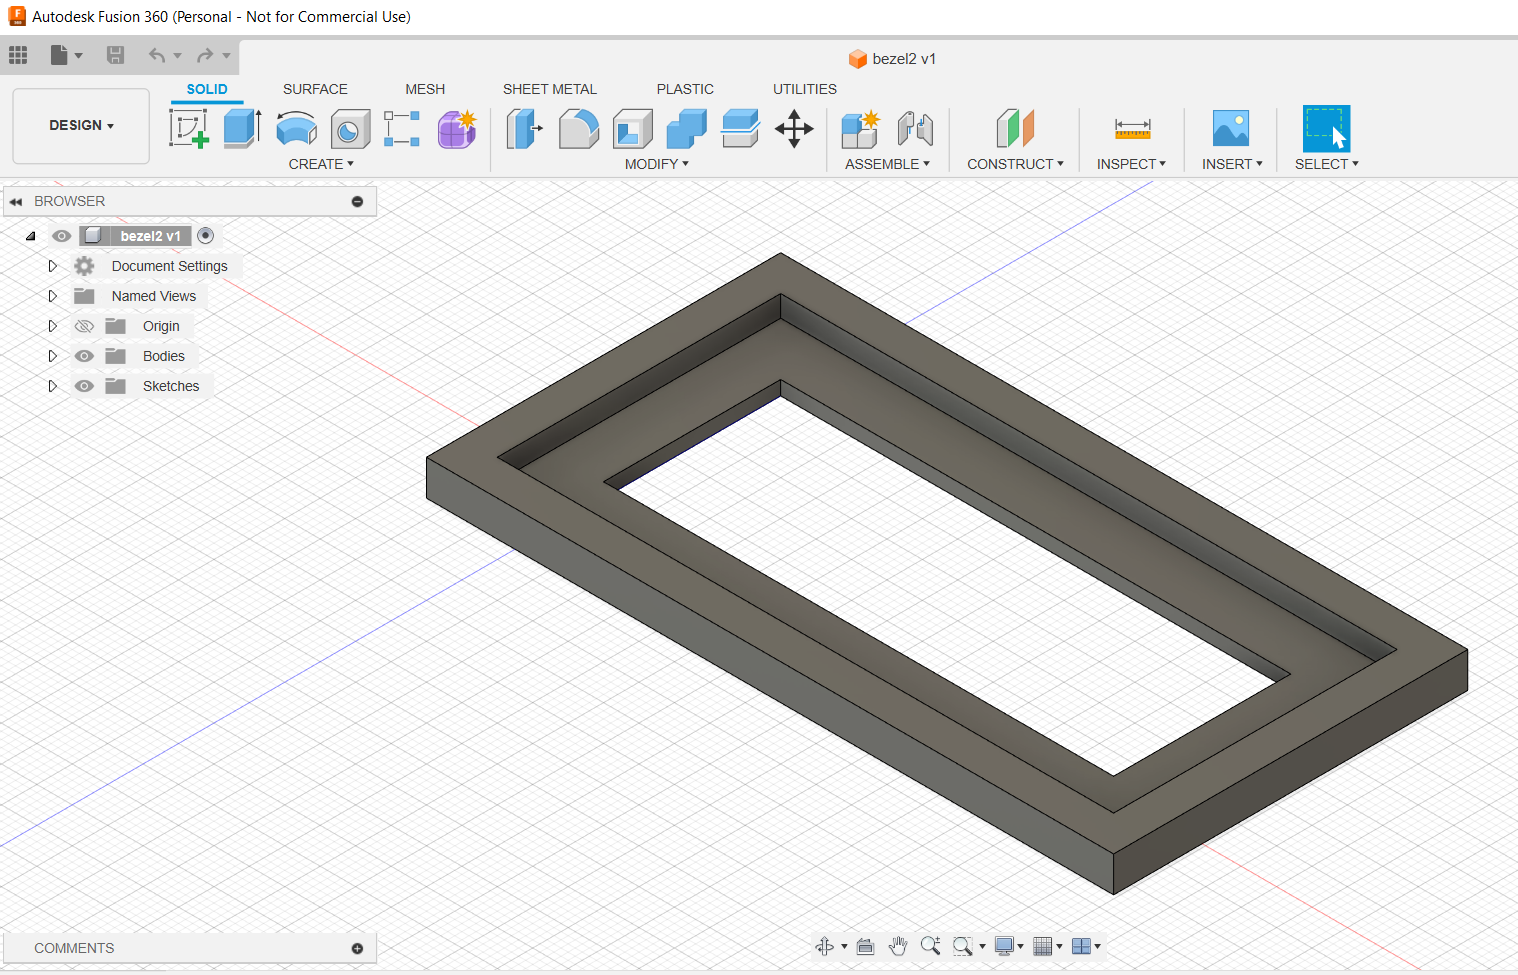This screenshot has width=1518, height=975.
Task: Click the Grid and Snaps icon
Action: [1043, 946]
